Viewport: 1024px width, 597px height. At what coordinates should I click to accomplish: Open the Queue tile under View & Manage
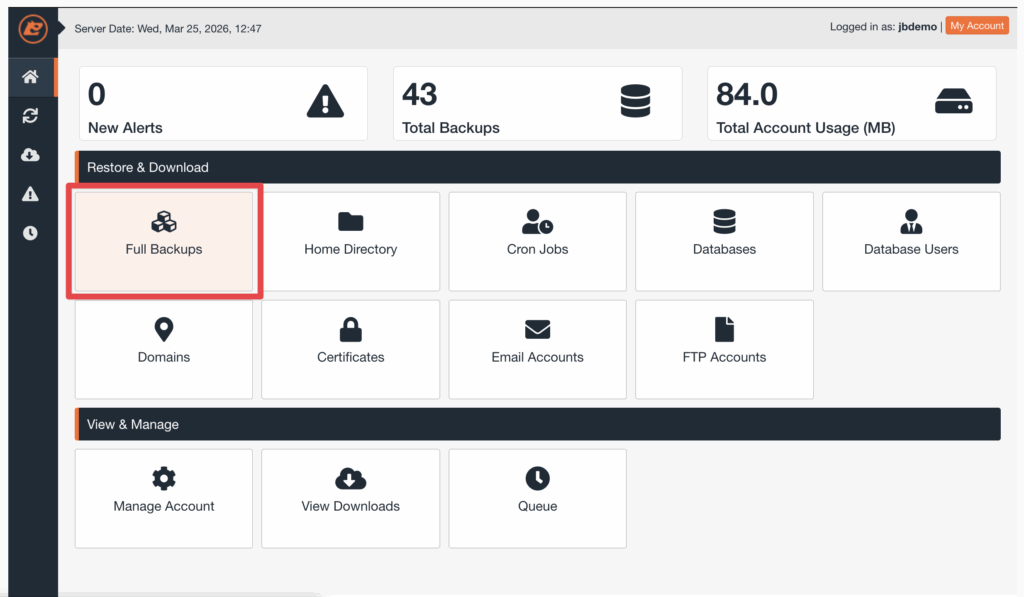point(537,498)
